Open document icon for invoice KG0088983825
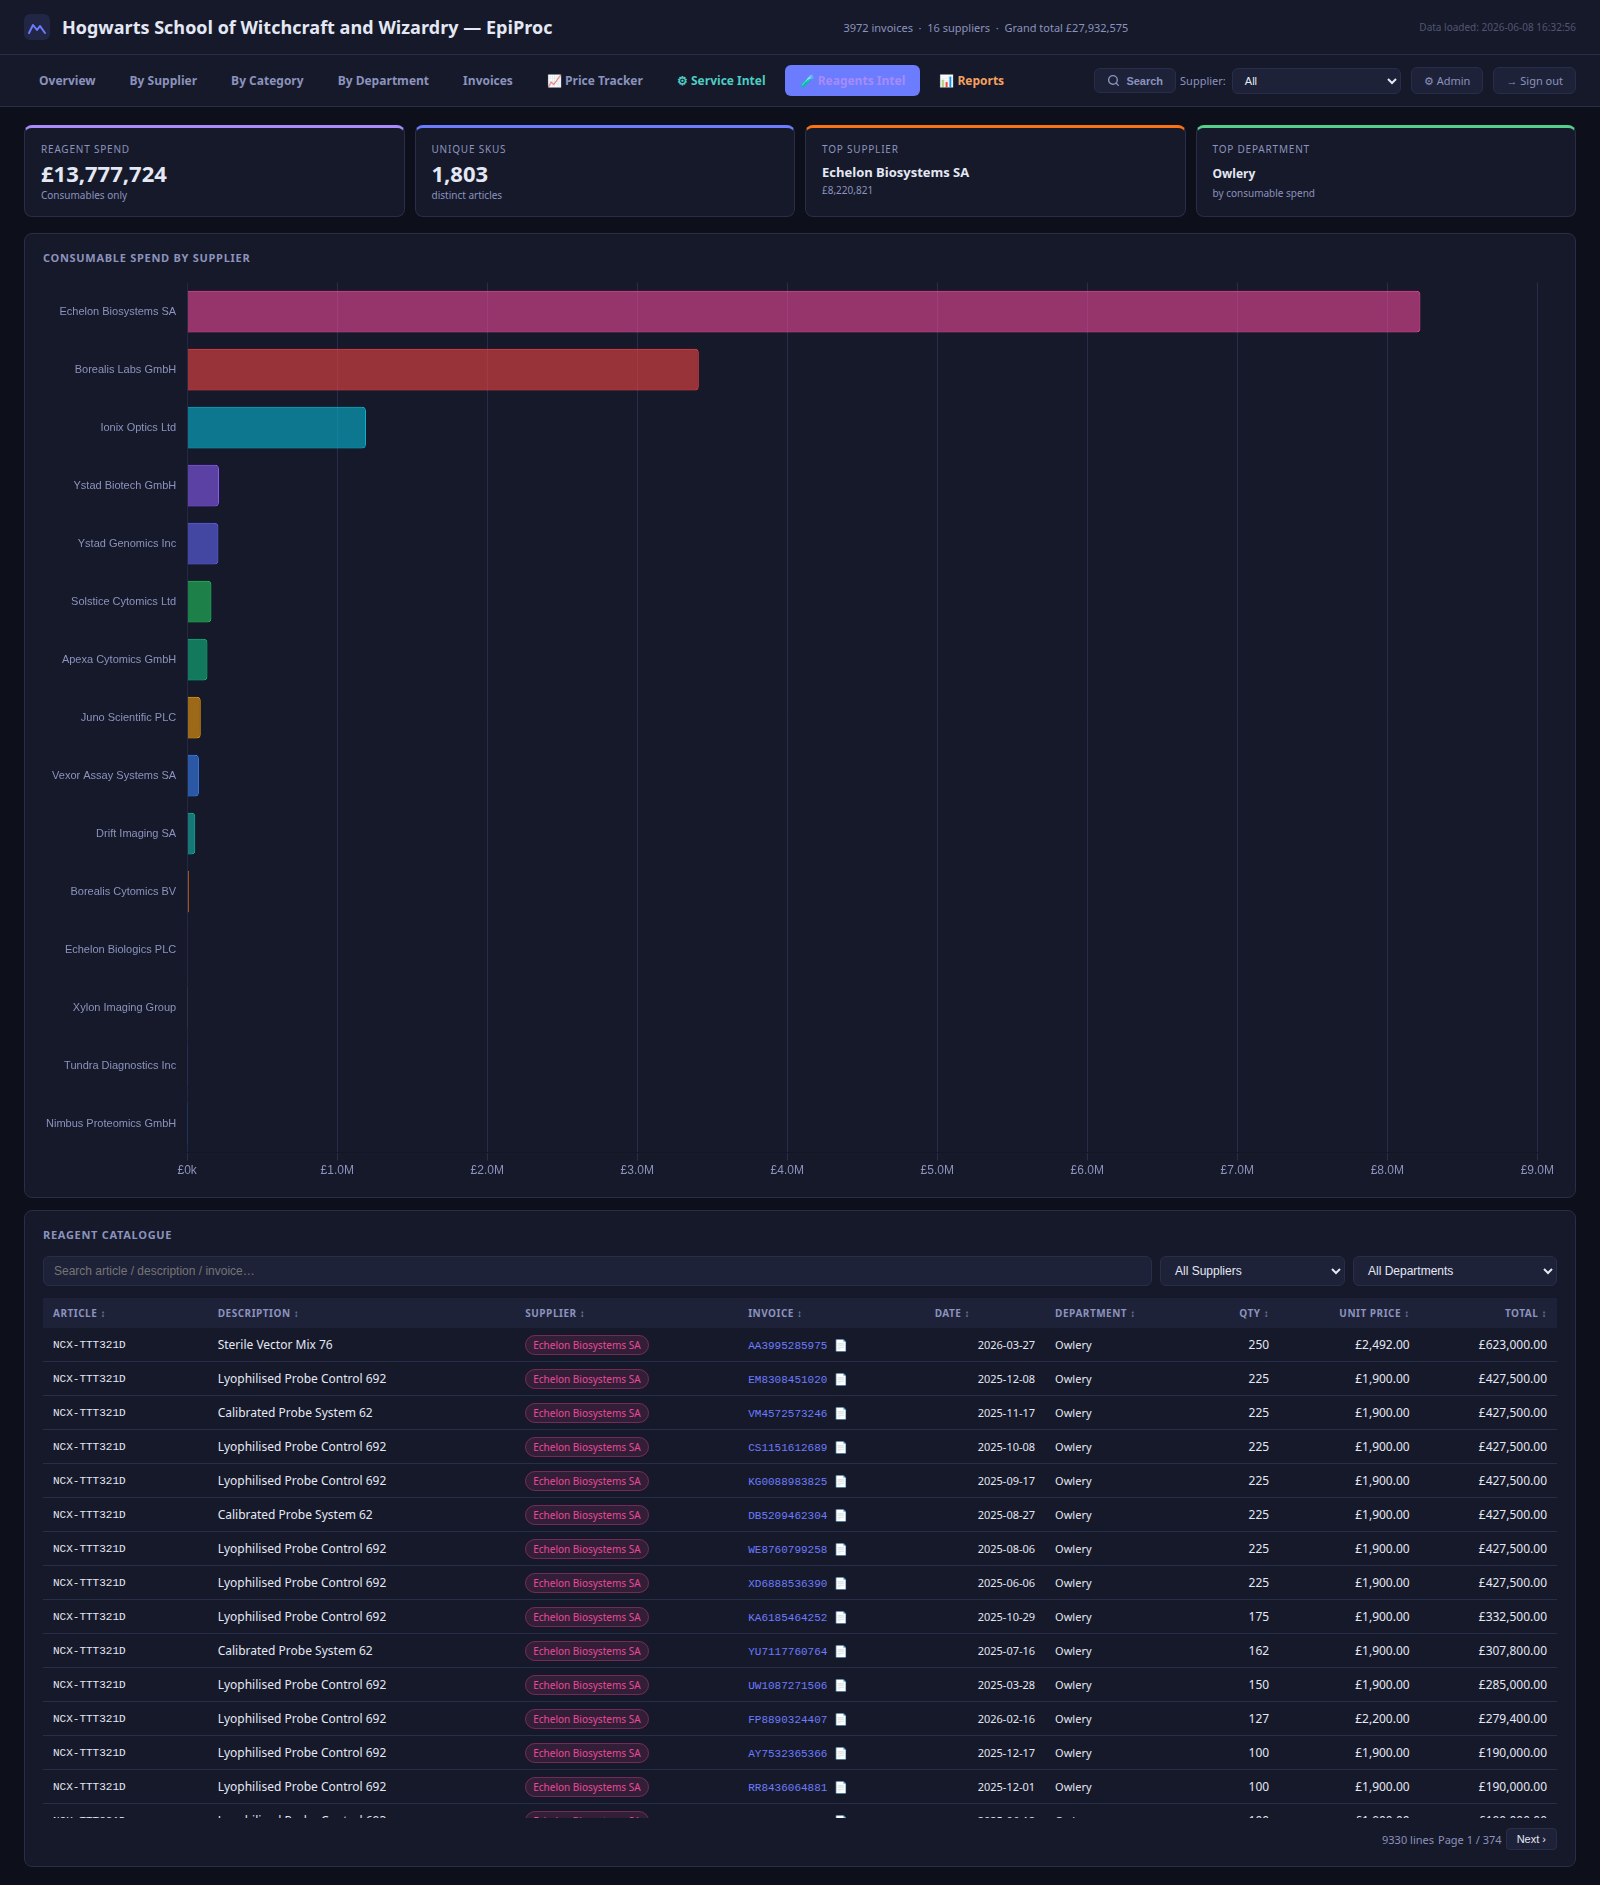Viewport: 1600px width, 1885px height. pos(841,1481)
